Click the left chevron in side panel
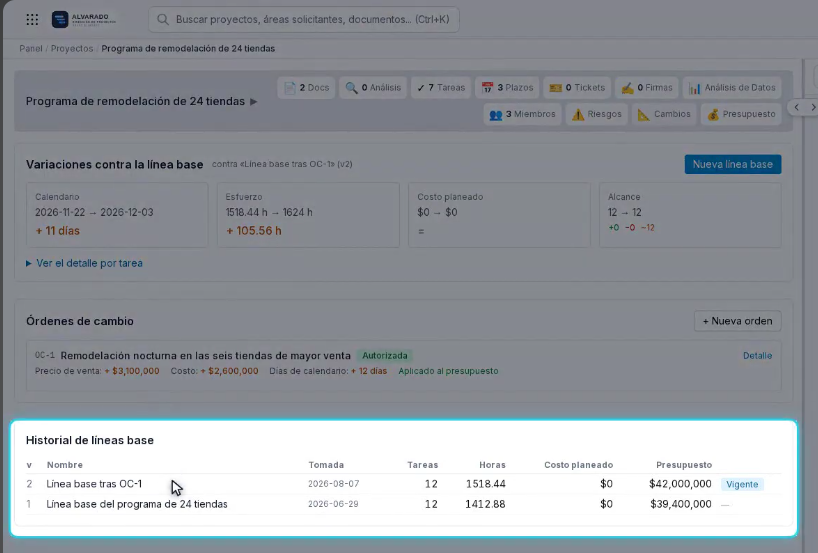This screenshot has width=818, height=553. point(797,107)
